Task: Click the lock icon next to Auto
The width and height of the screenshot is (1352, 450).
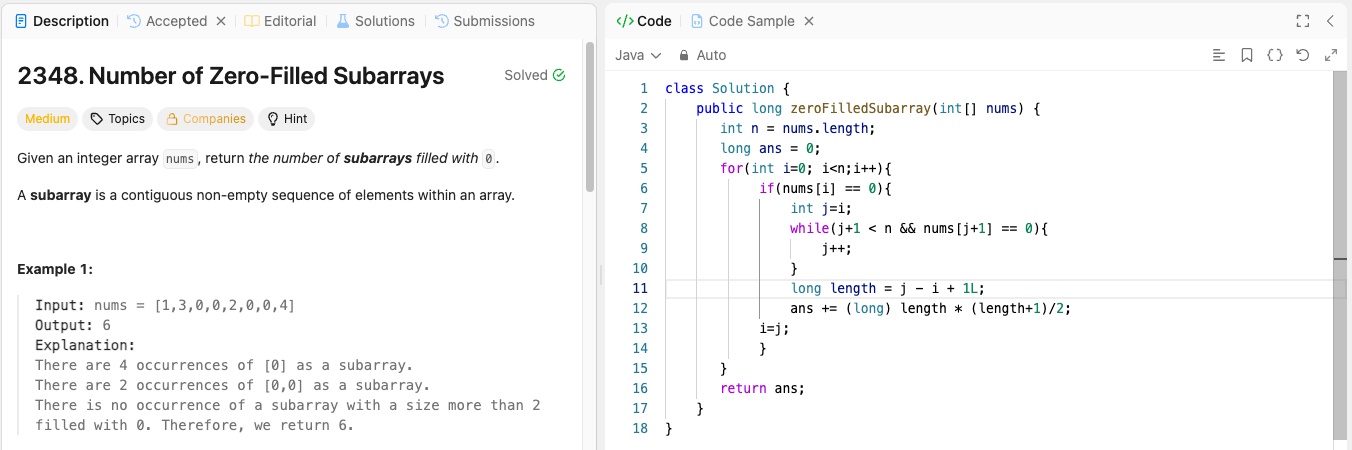Action: click(684, 55)
